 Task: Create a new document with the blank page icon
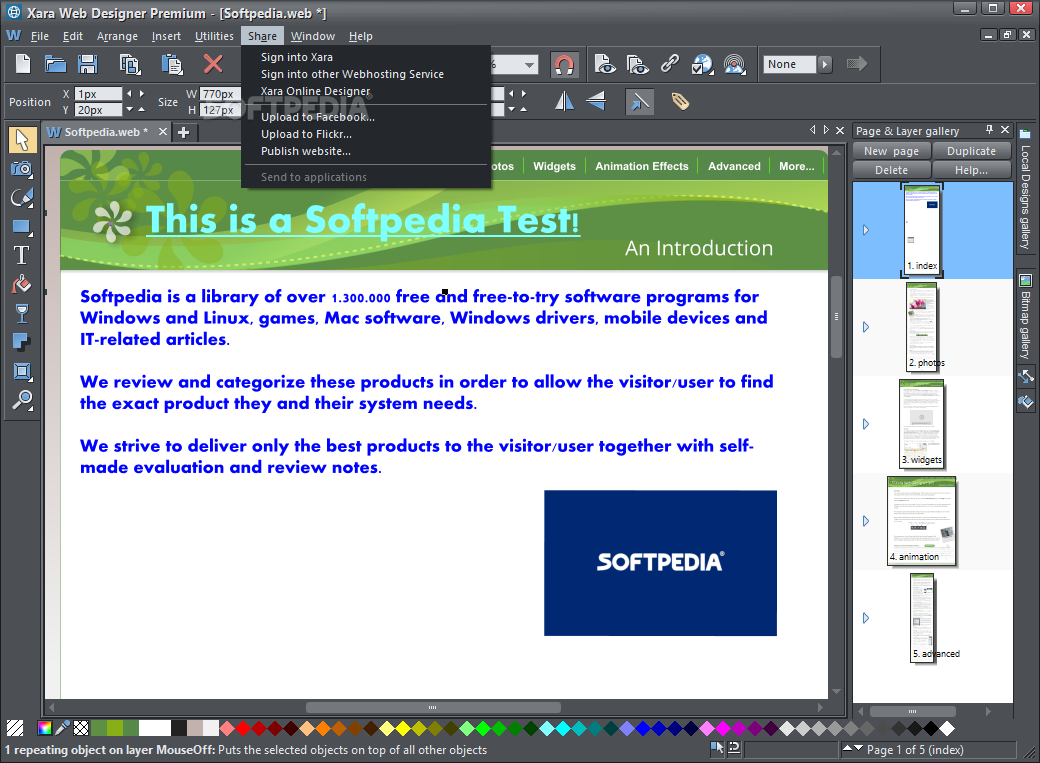click(23, 64)
